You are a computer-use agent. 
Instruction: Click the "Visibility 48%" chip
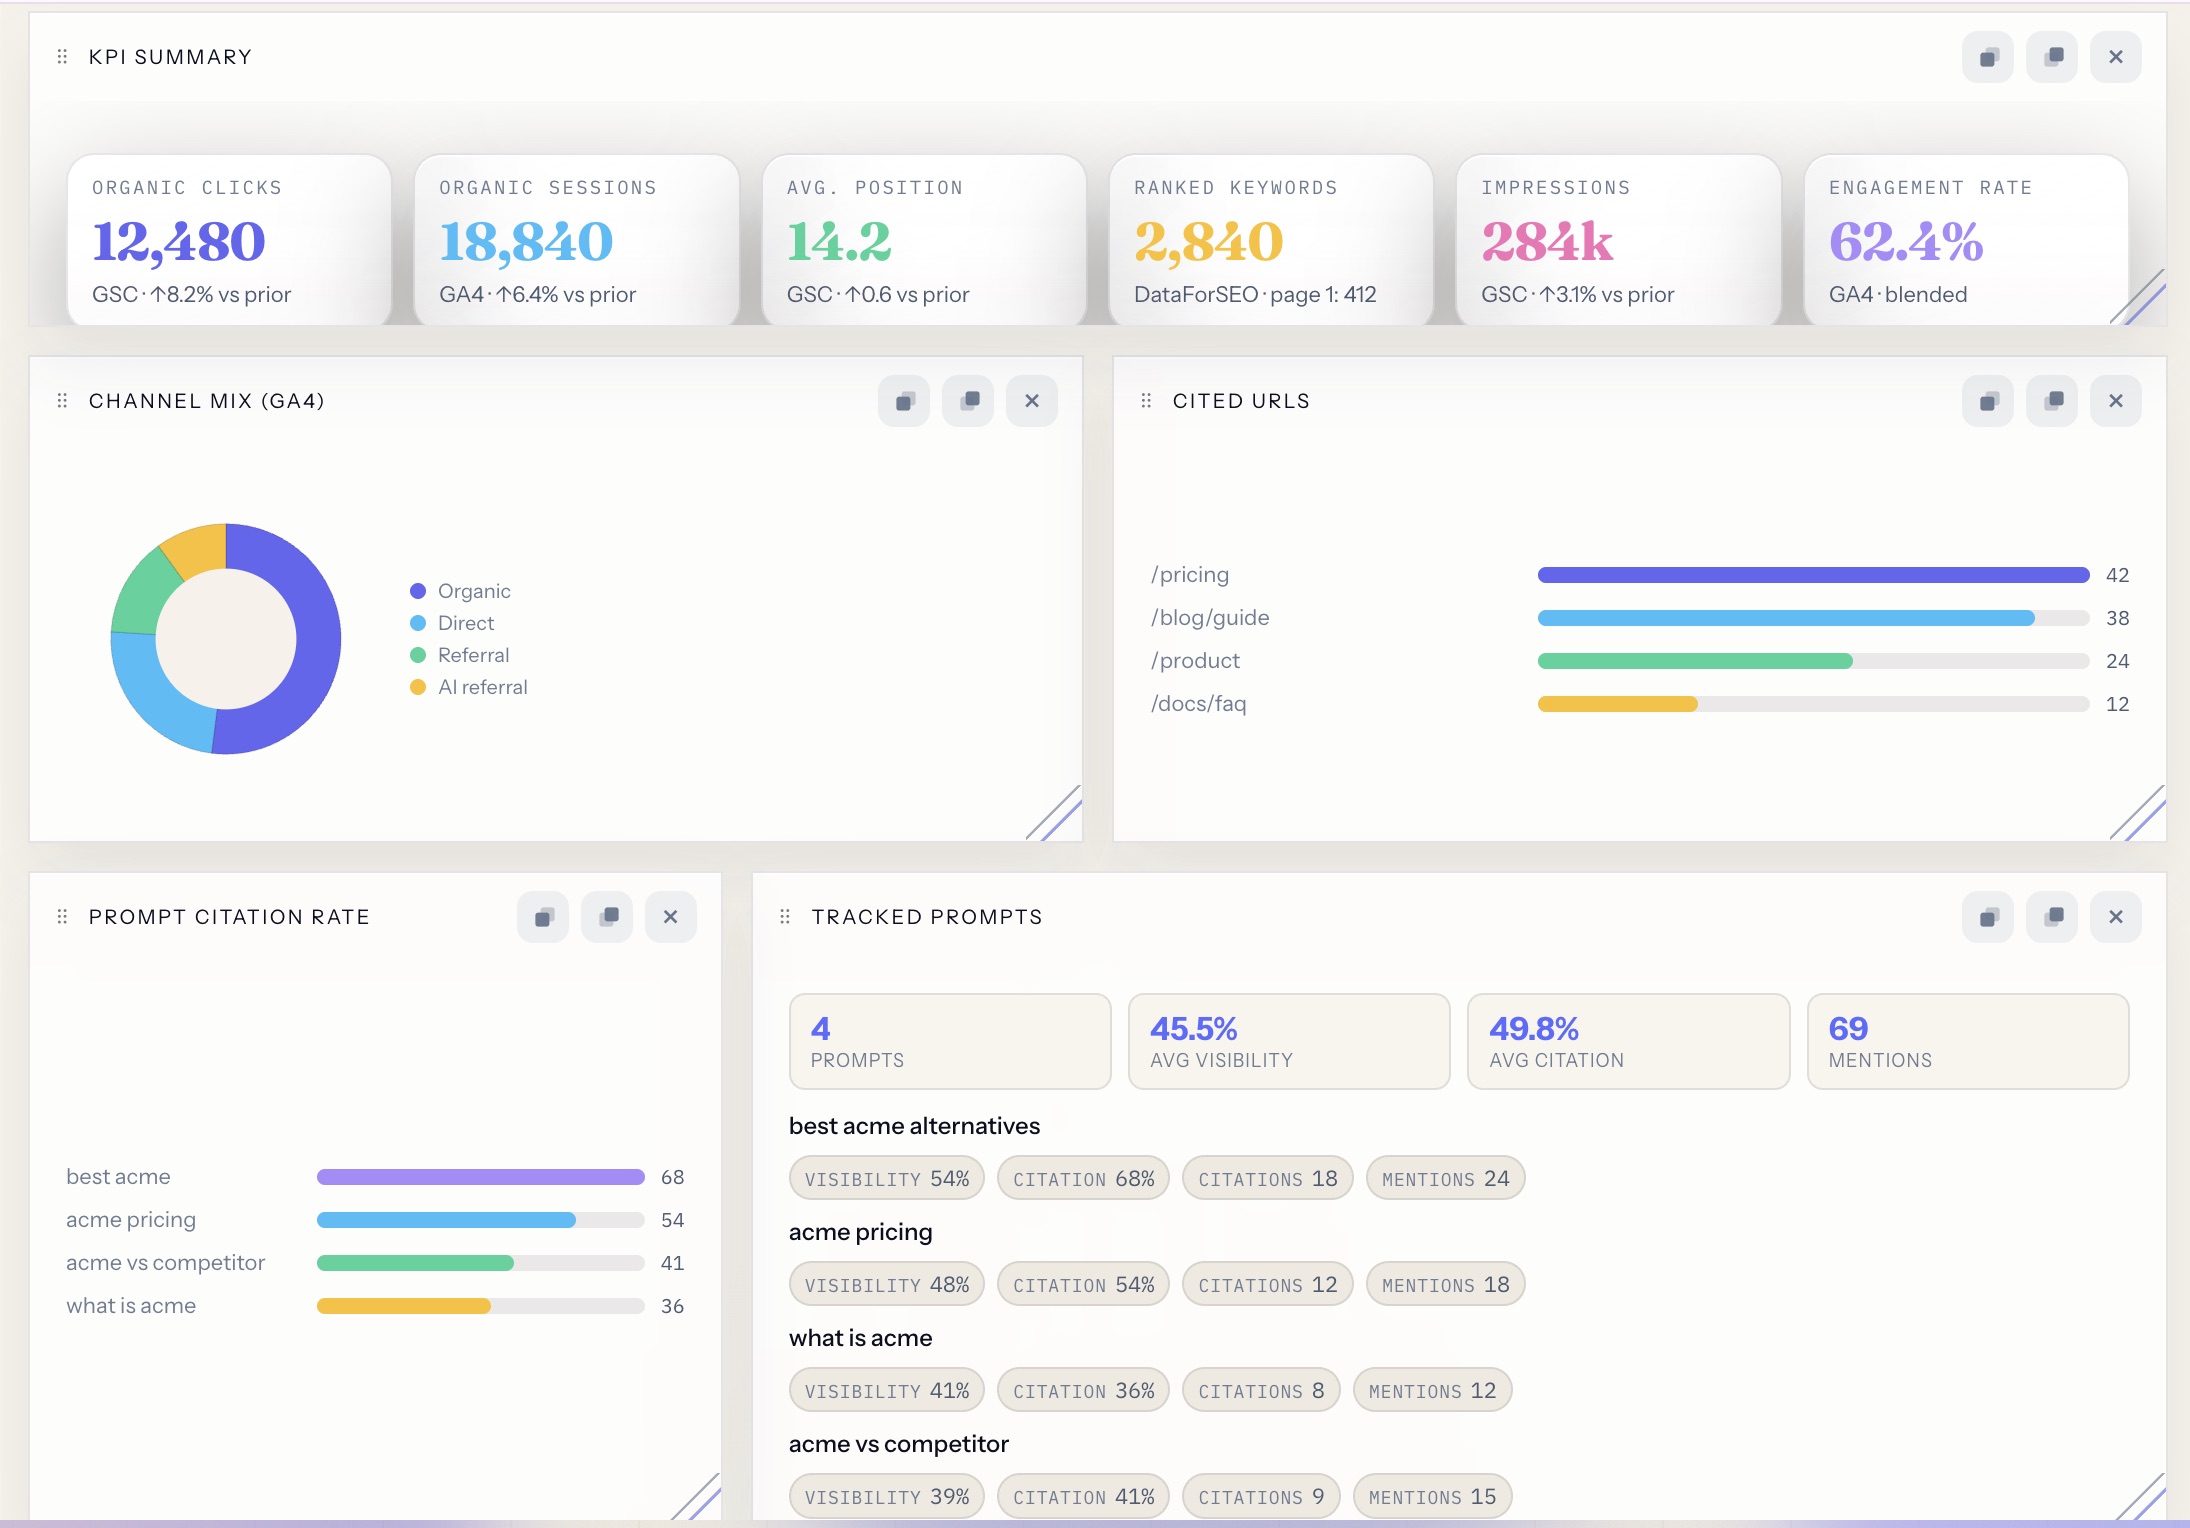click(x=887, y=1284)
